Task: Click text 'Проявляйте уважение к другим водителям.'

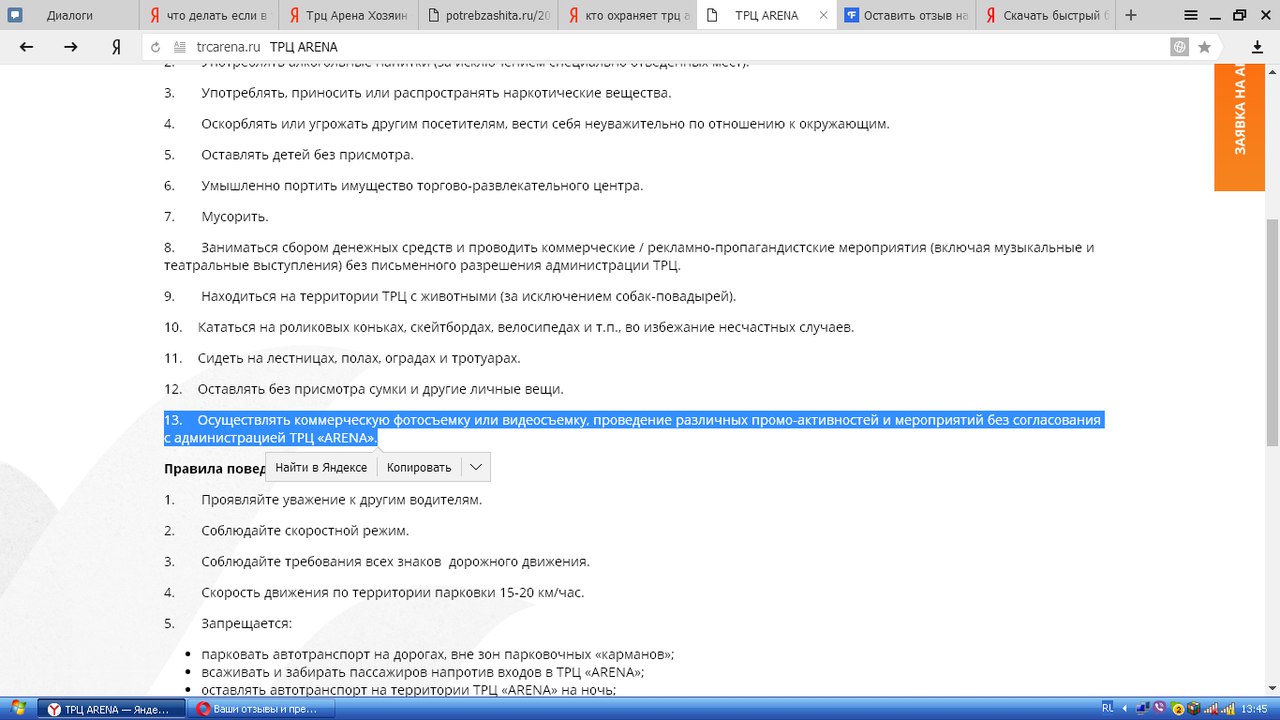Action: coord(342,499)
